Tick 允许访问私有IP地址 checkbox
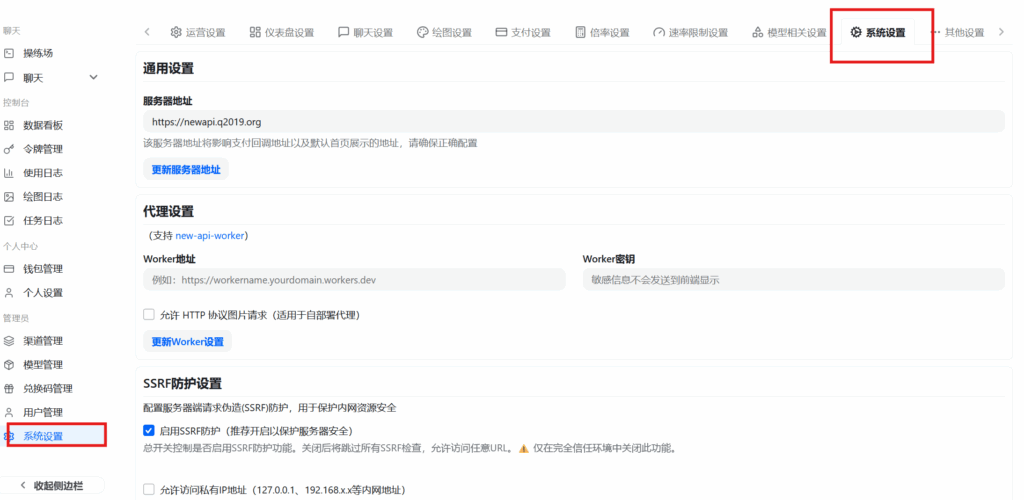Screen dimensions: 1024x500 pyautogui.click(x=149, y=490)
